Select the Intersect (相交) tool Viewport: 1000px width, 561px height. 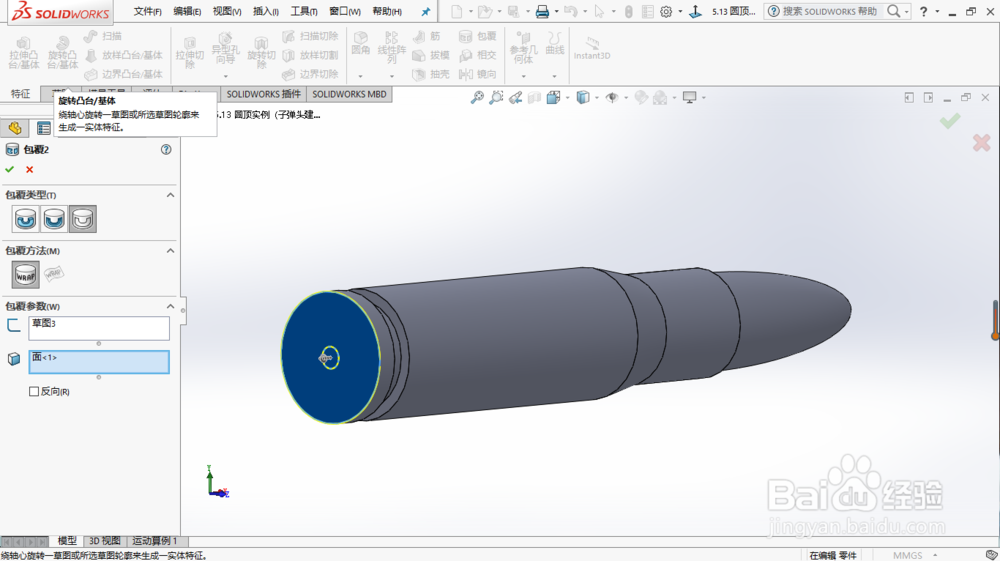point(478,55)
